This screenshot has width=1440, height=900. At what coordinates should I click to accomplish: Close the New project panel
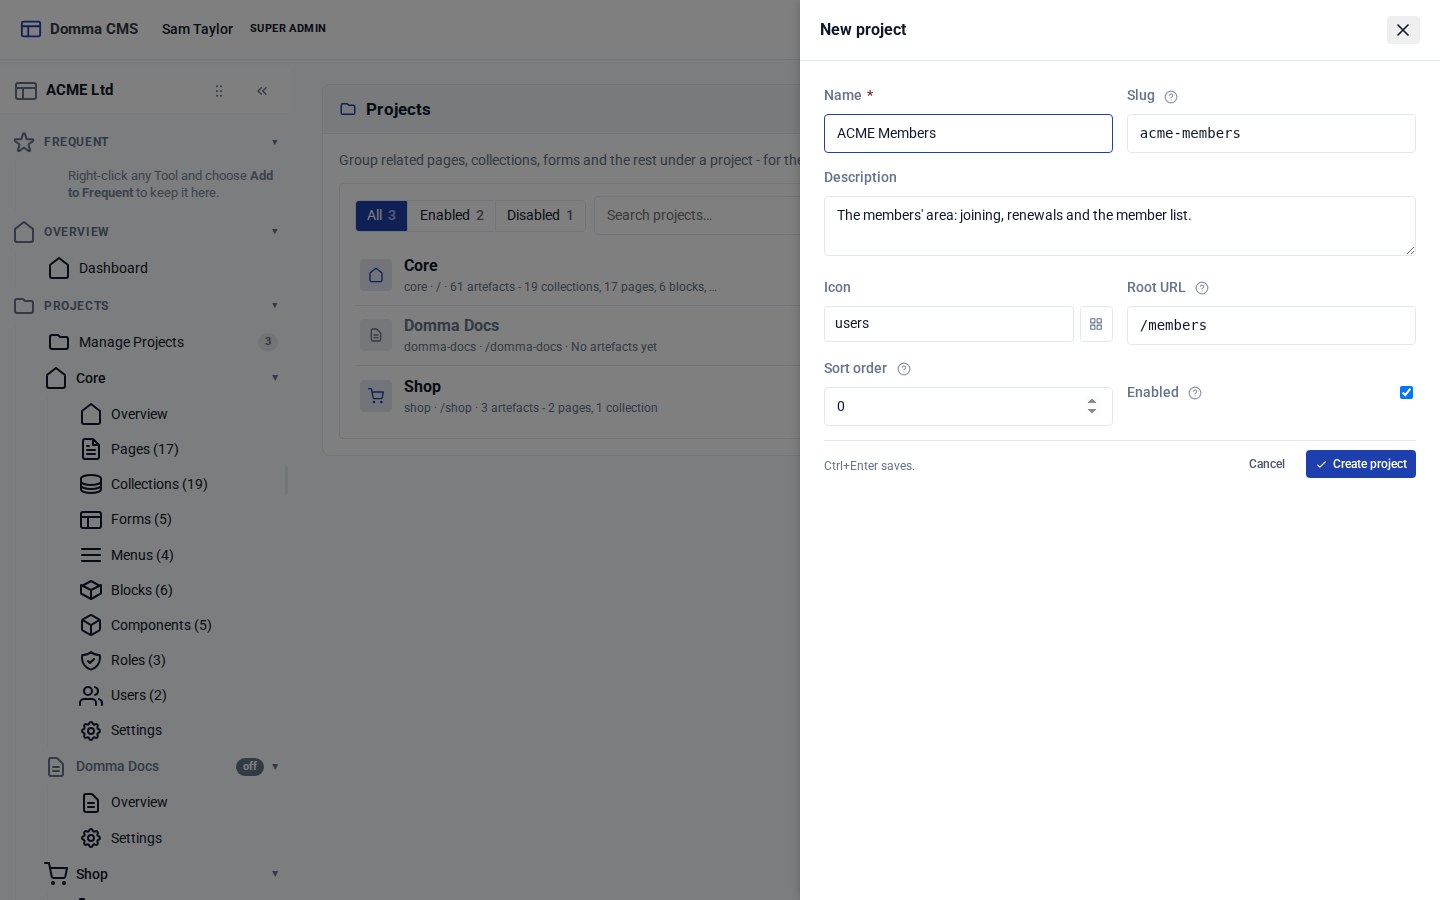tap(1403, 30)
